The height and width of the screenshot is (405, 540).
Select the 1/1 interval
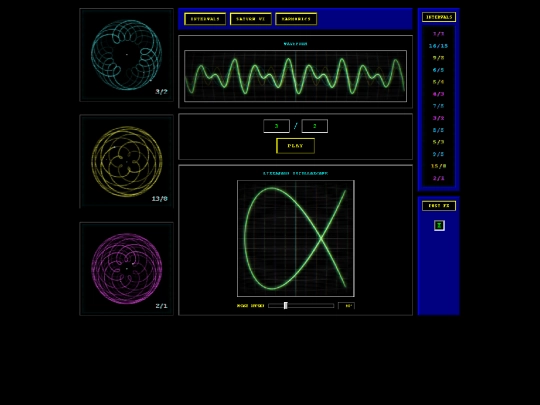coord(438,34)
